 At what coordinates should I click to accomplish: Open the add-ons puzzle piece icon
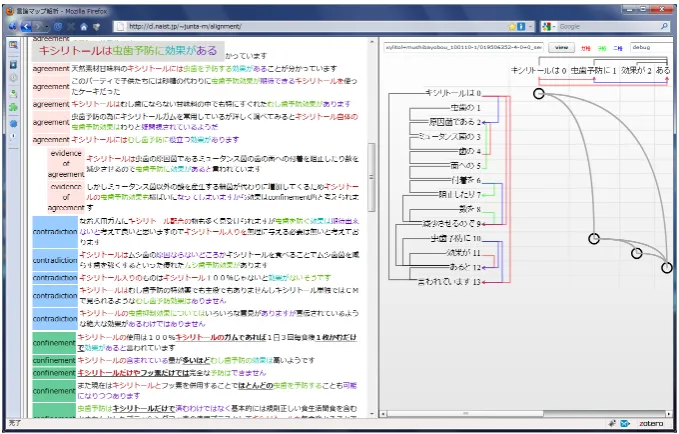click(x=13, y=107)
